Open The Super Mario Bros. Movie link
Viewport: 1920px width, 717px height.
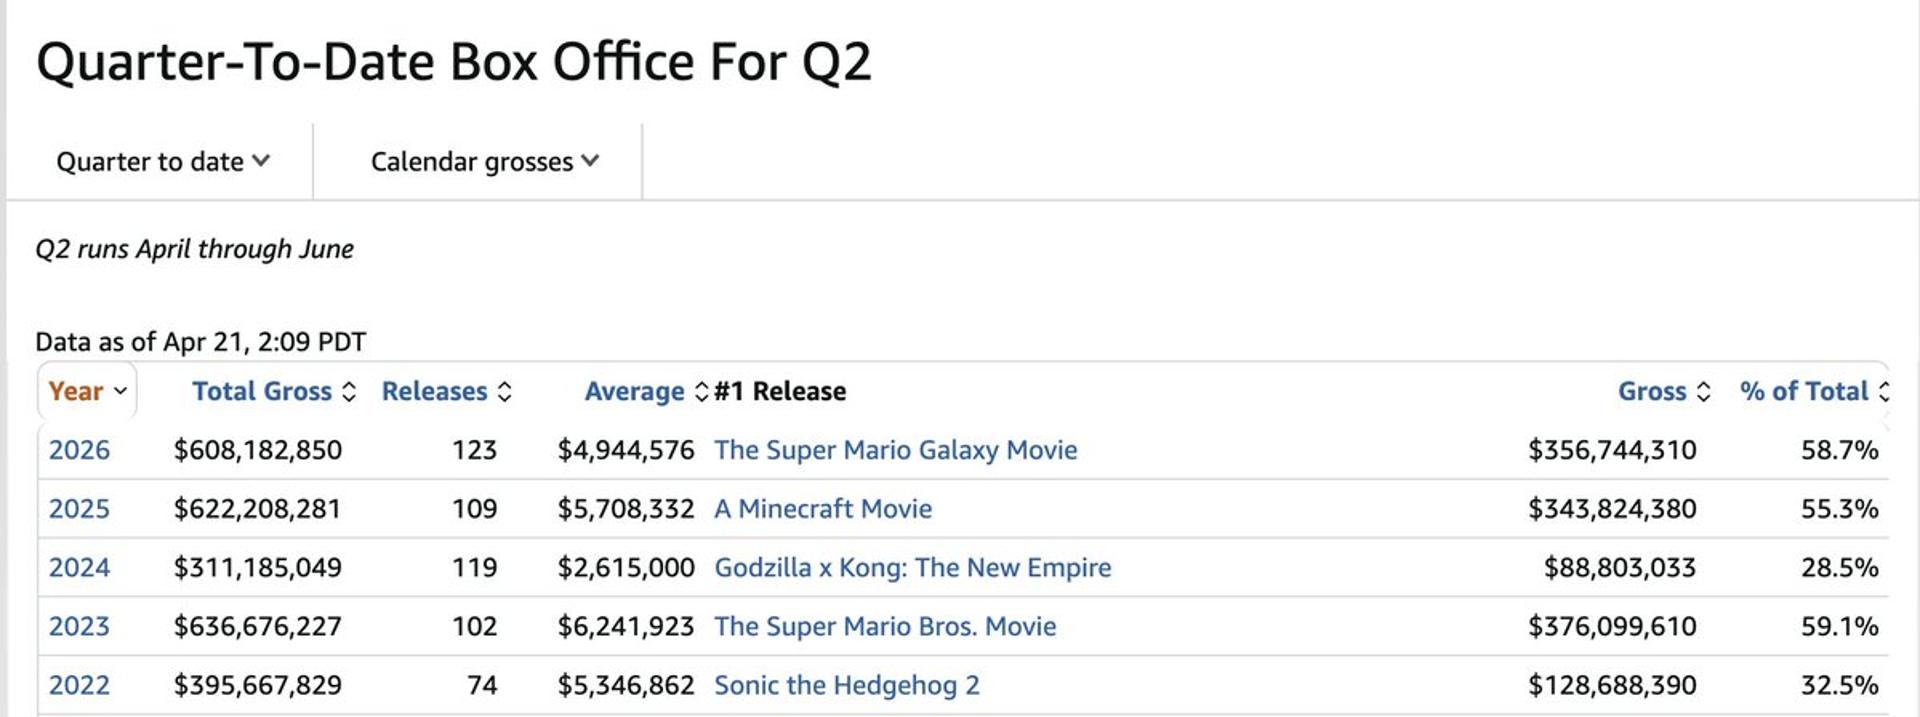884,627
